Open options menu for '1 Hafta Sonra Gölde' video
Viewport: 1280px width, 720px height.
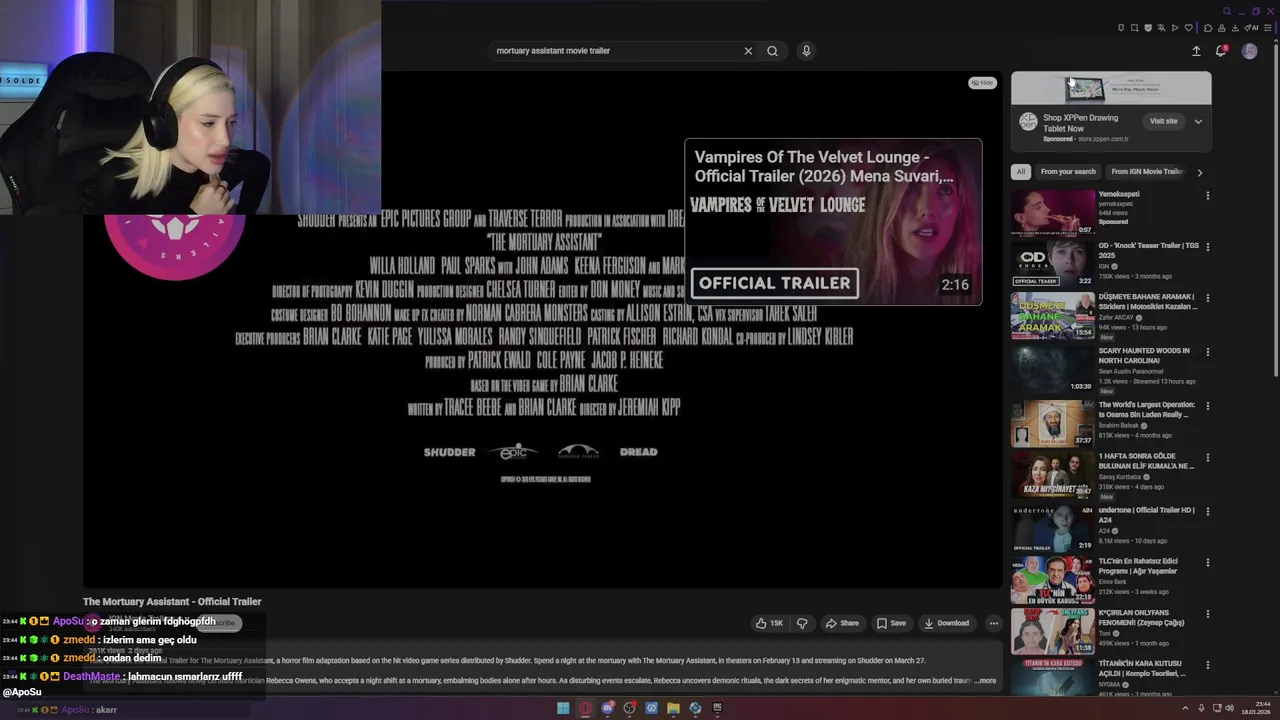1207,457
